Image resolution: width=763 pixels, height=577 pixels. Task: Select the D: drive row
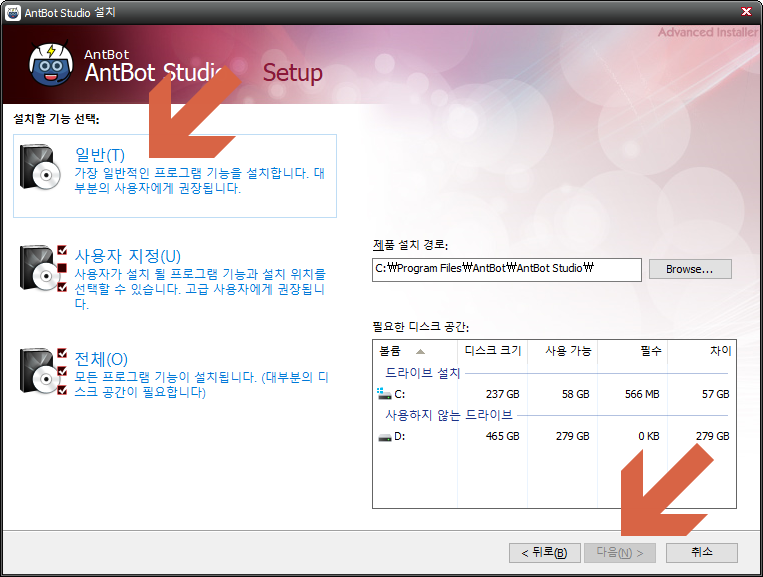[554, 436]
